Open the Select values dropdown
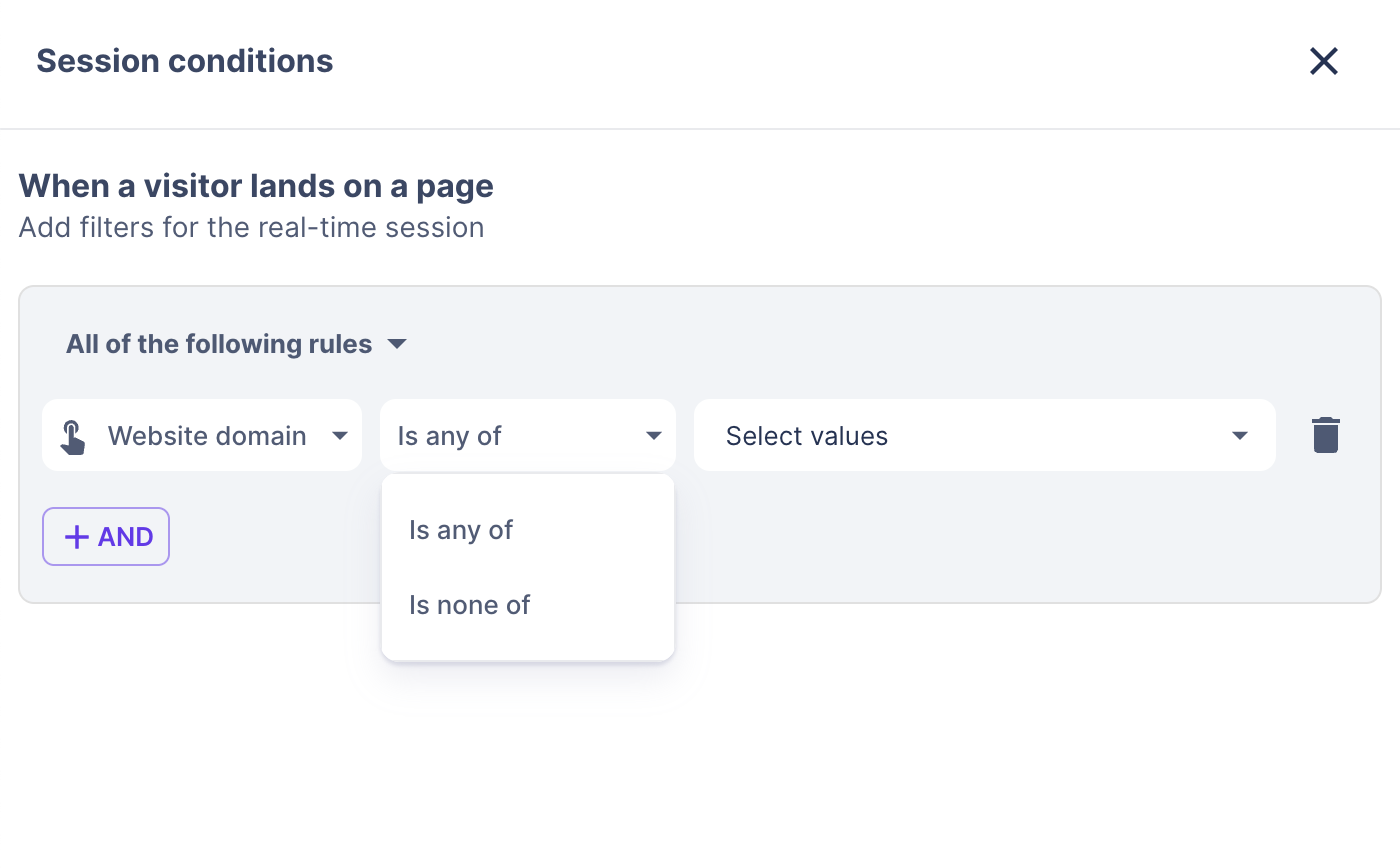1400x868 pixels. click(984, 436)
